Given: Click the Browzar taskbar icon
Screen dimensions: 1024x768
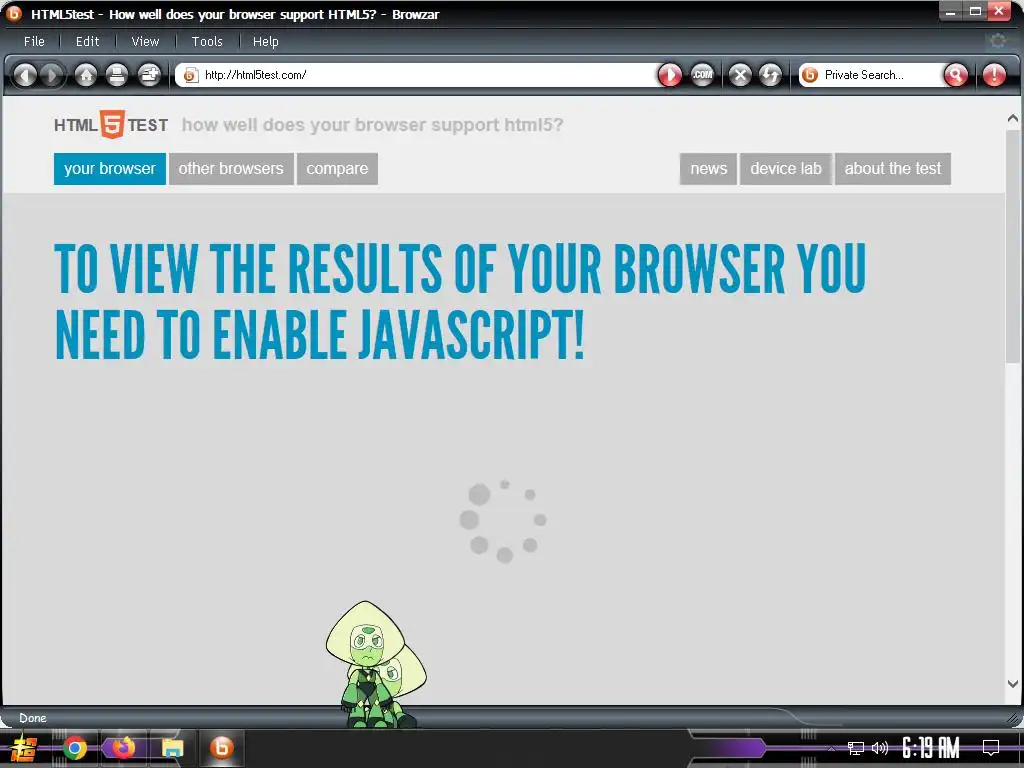Looking at the screenshot, I should [x=221, y=747].
